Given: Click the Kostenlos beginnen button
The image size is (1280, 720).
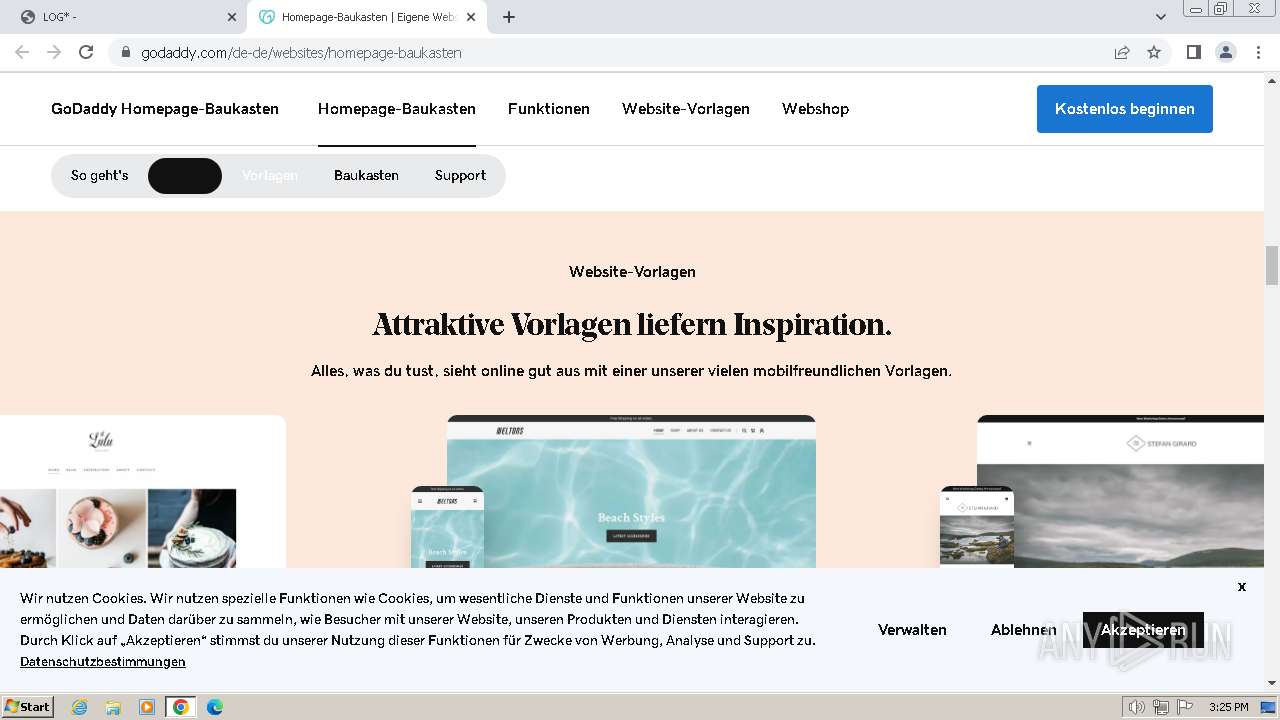Looking at the screenshot, I should [x=1125, y=109].
